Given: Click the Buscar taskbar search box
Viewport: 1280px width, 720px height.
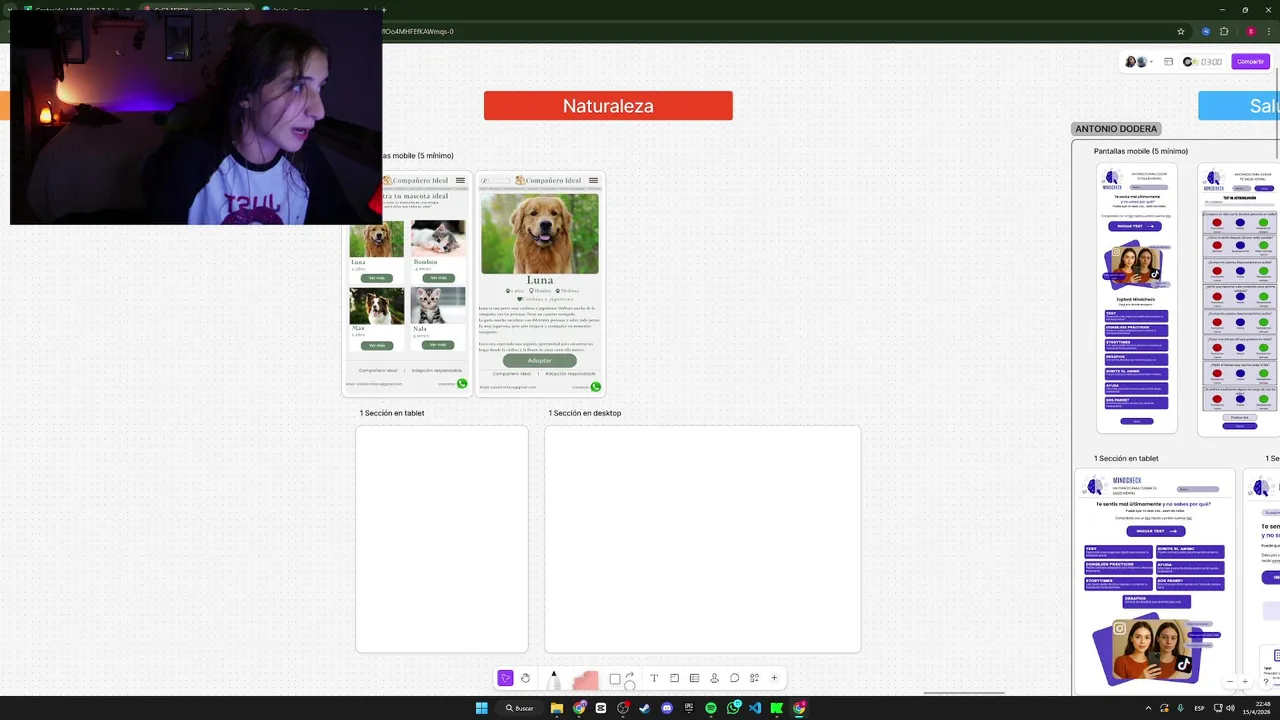Looking at the screenshot, I should coord(520,708).
